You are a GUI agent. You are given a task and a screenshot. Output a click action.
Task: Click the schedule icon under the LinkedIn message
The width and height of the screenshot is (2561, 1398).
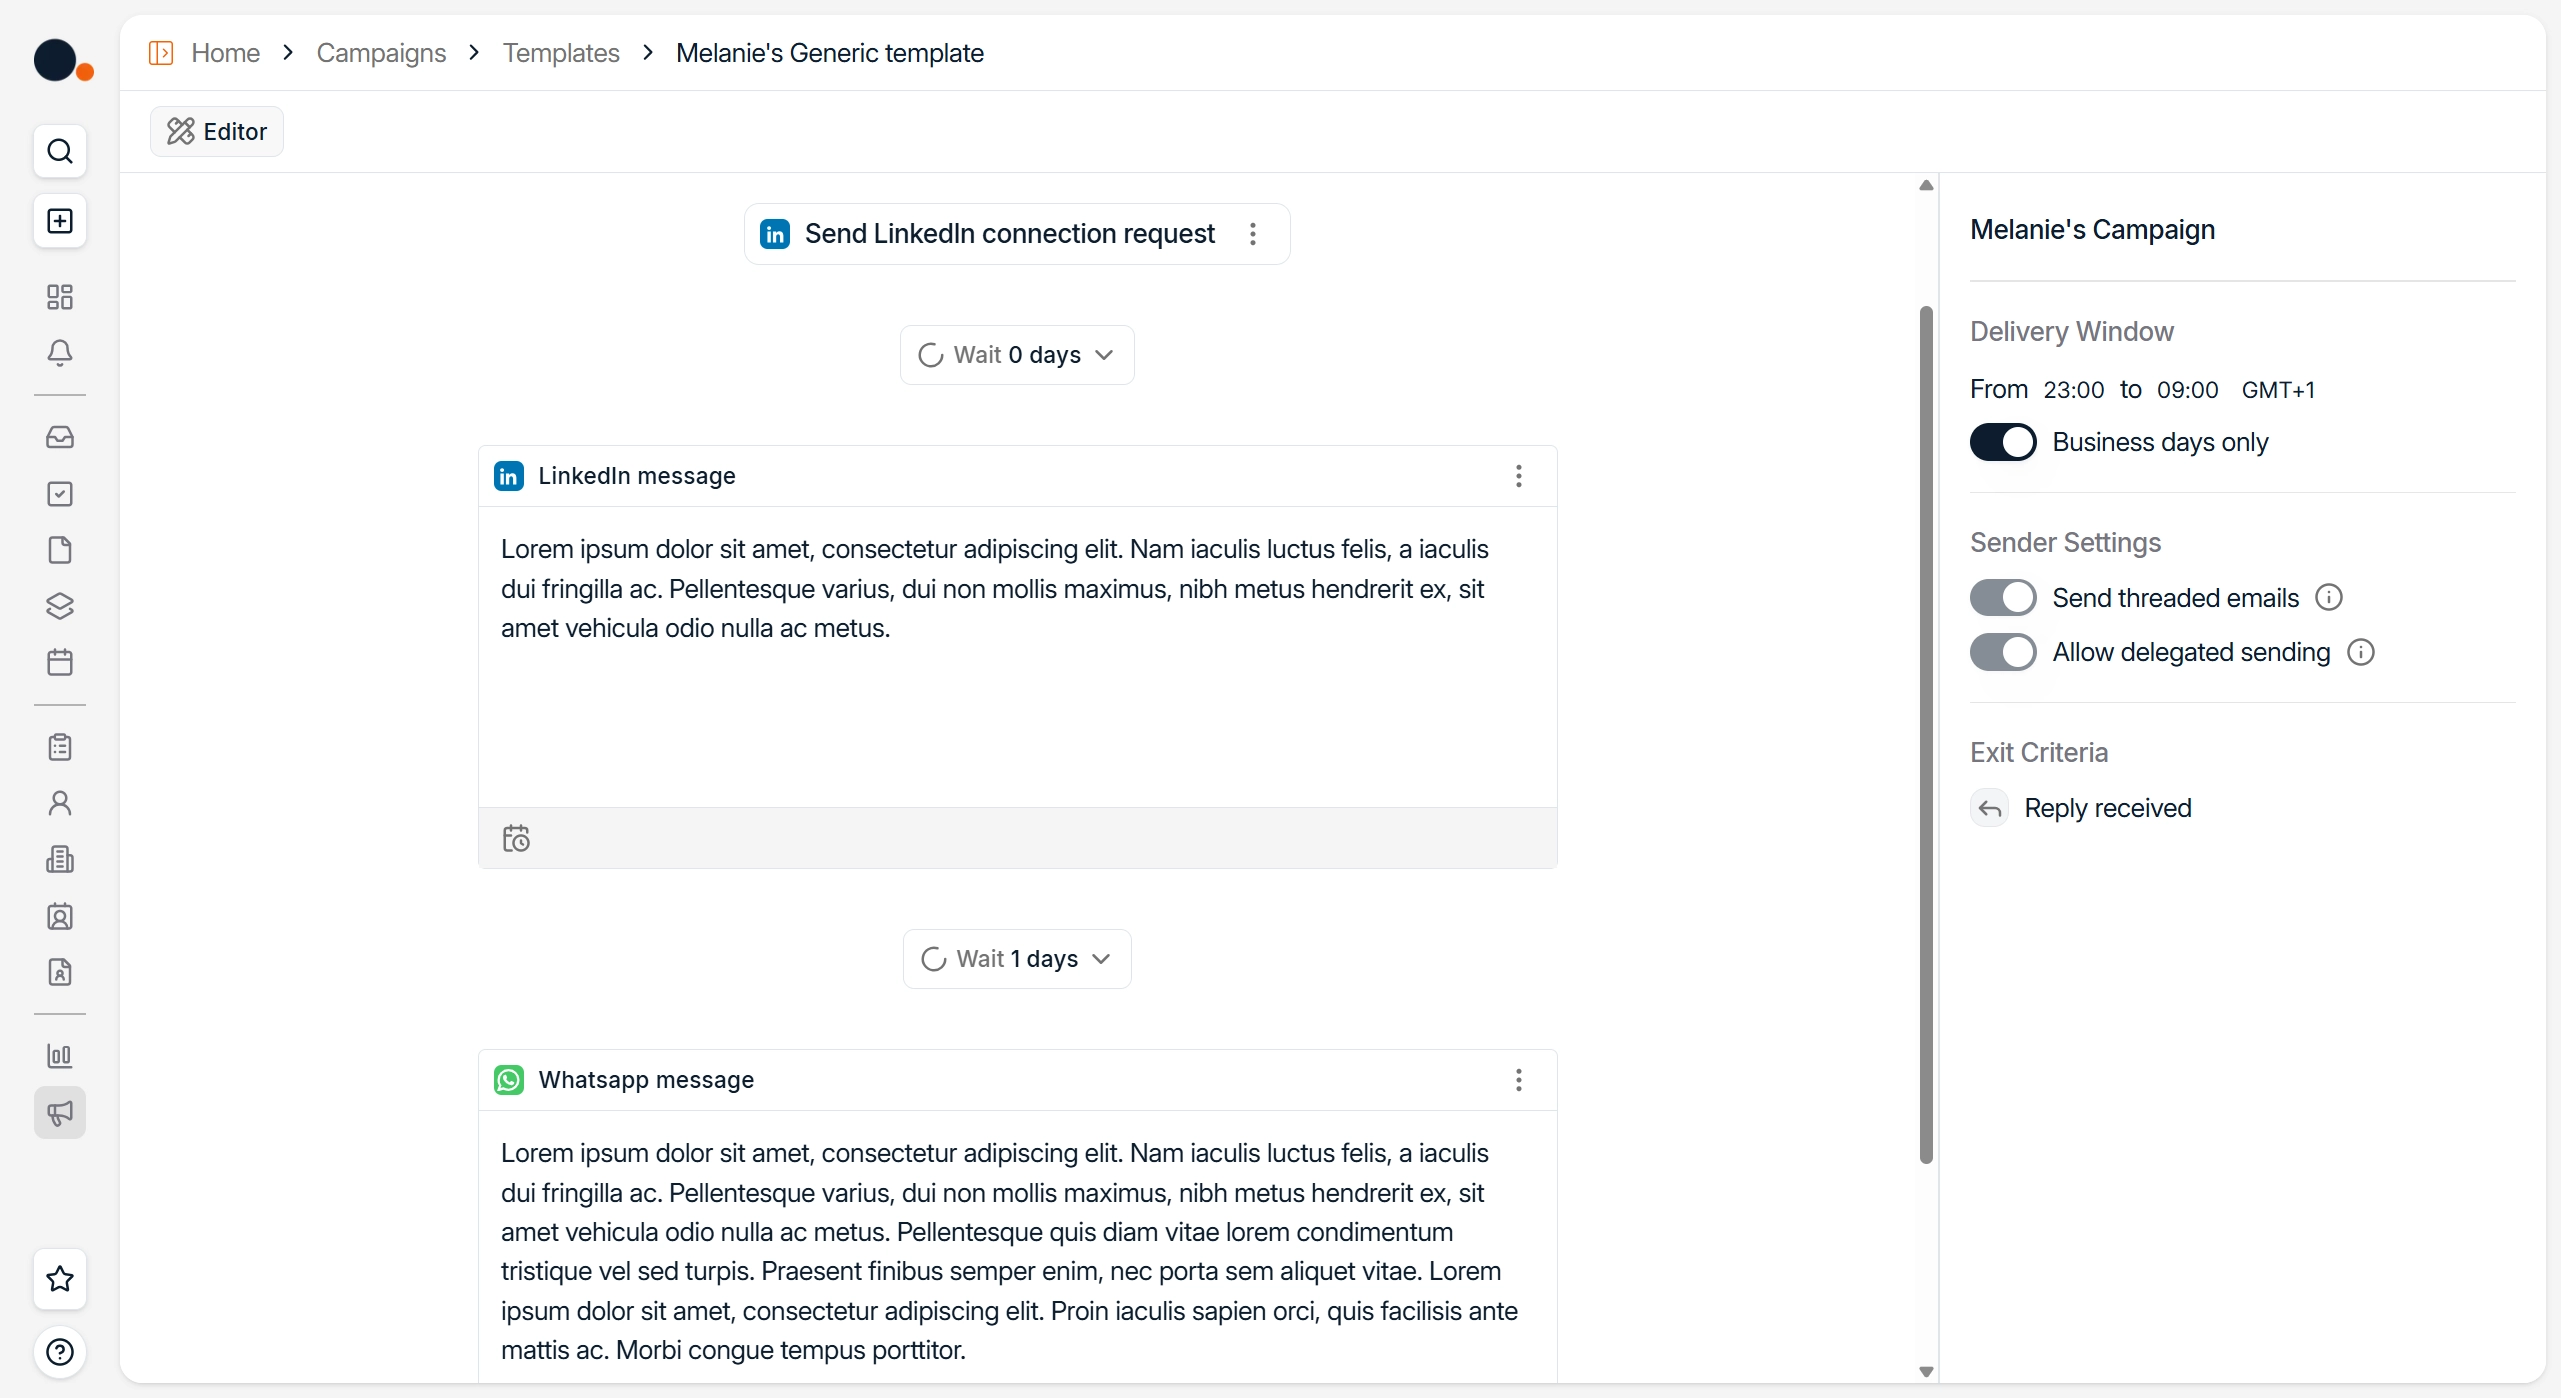tap(516, 838)
